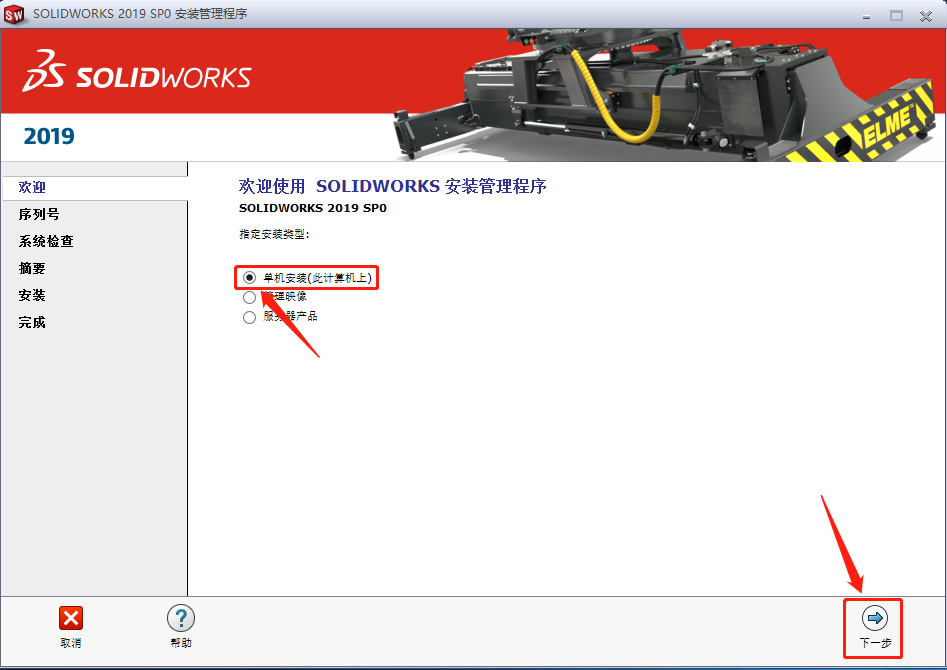Screen dimensions: 947x670
Task: Select the 序列号 step in the sidebar
Action: [x=38, y=214]
